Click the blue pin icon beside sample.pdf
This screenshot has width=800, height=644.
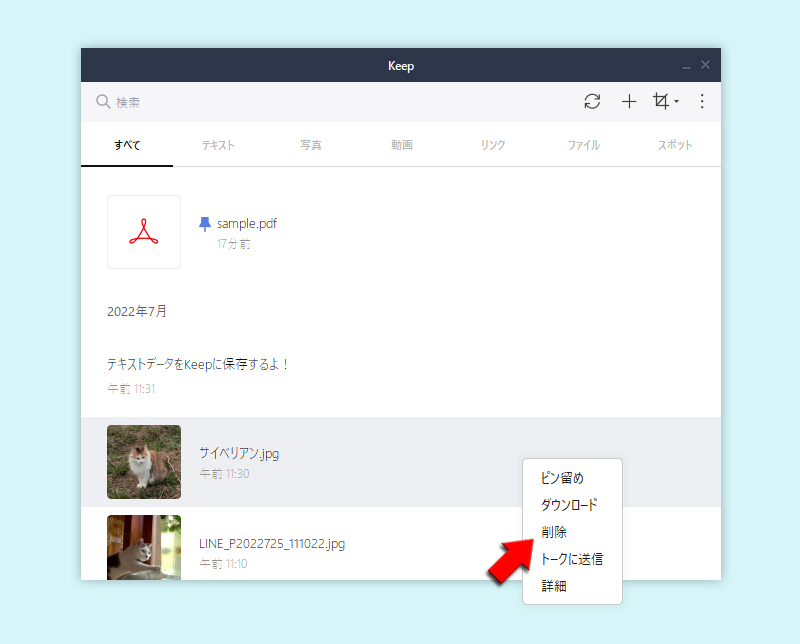205,223
